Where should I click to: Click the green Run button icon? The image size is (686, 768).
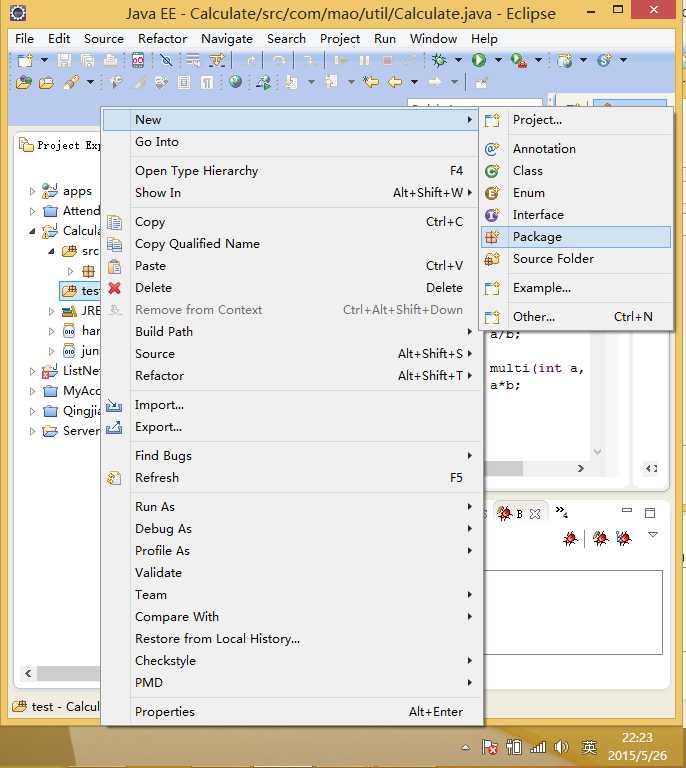[478, 60]
